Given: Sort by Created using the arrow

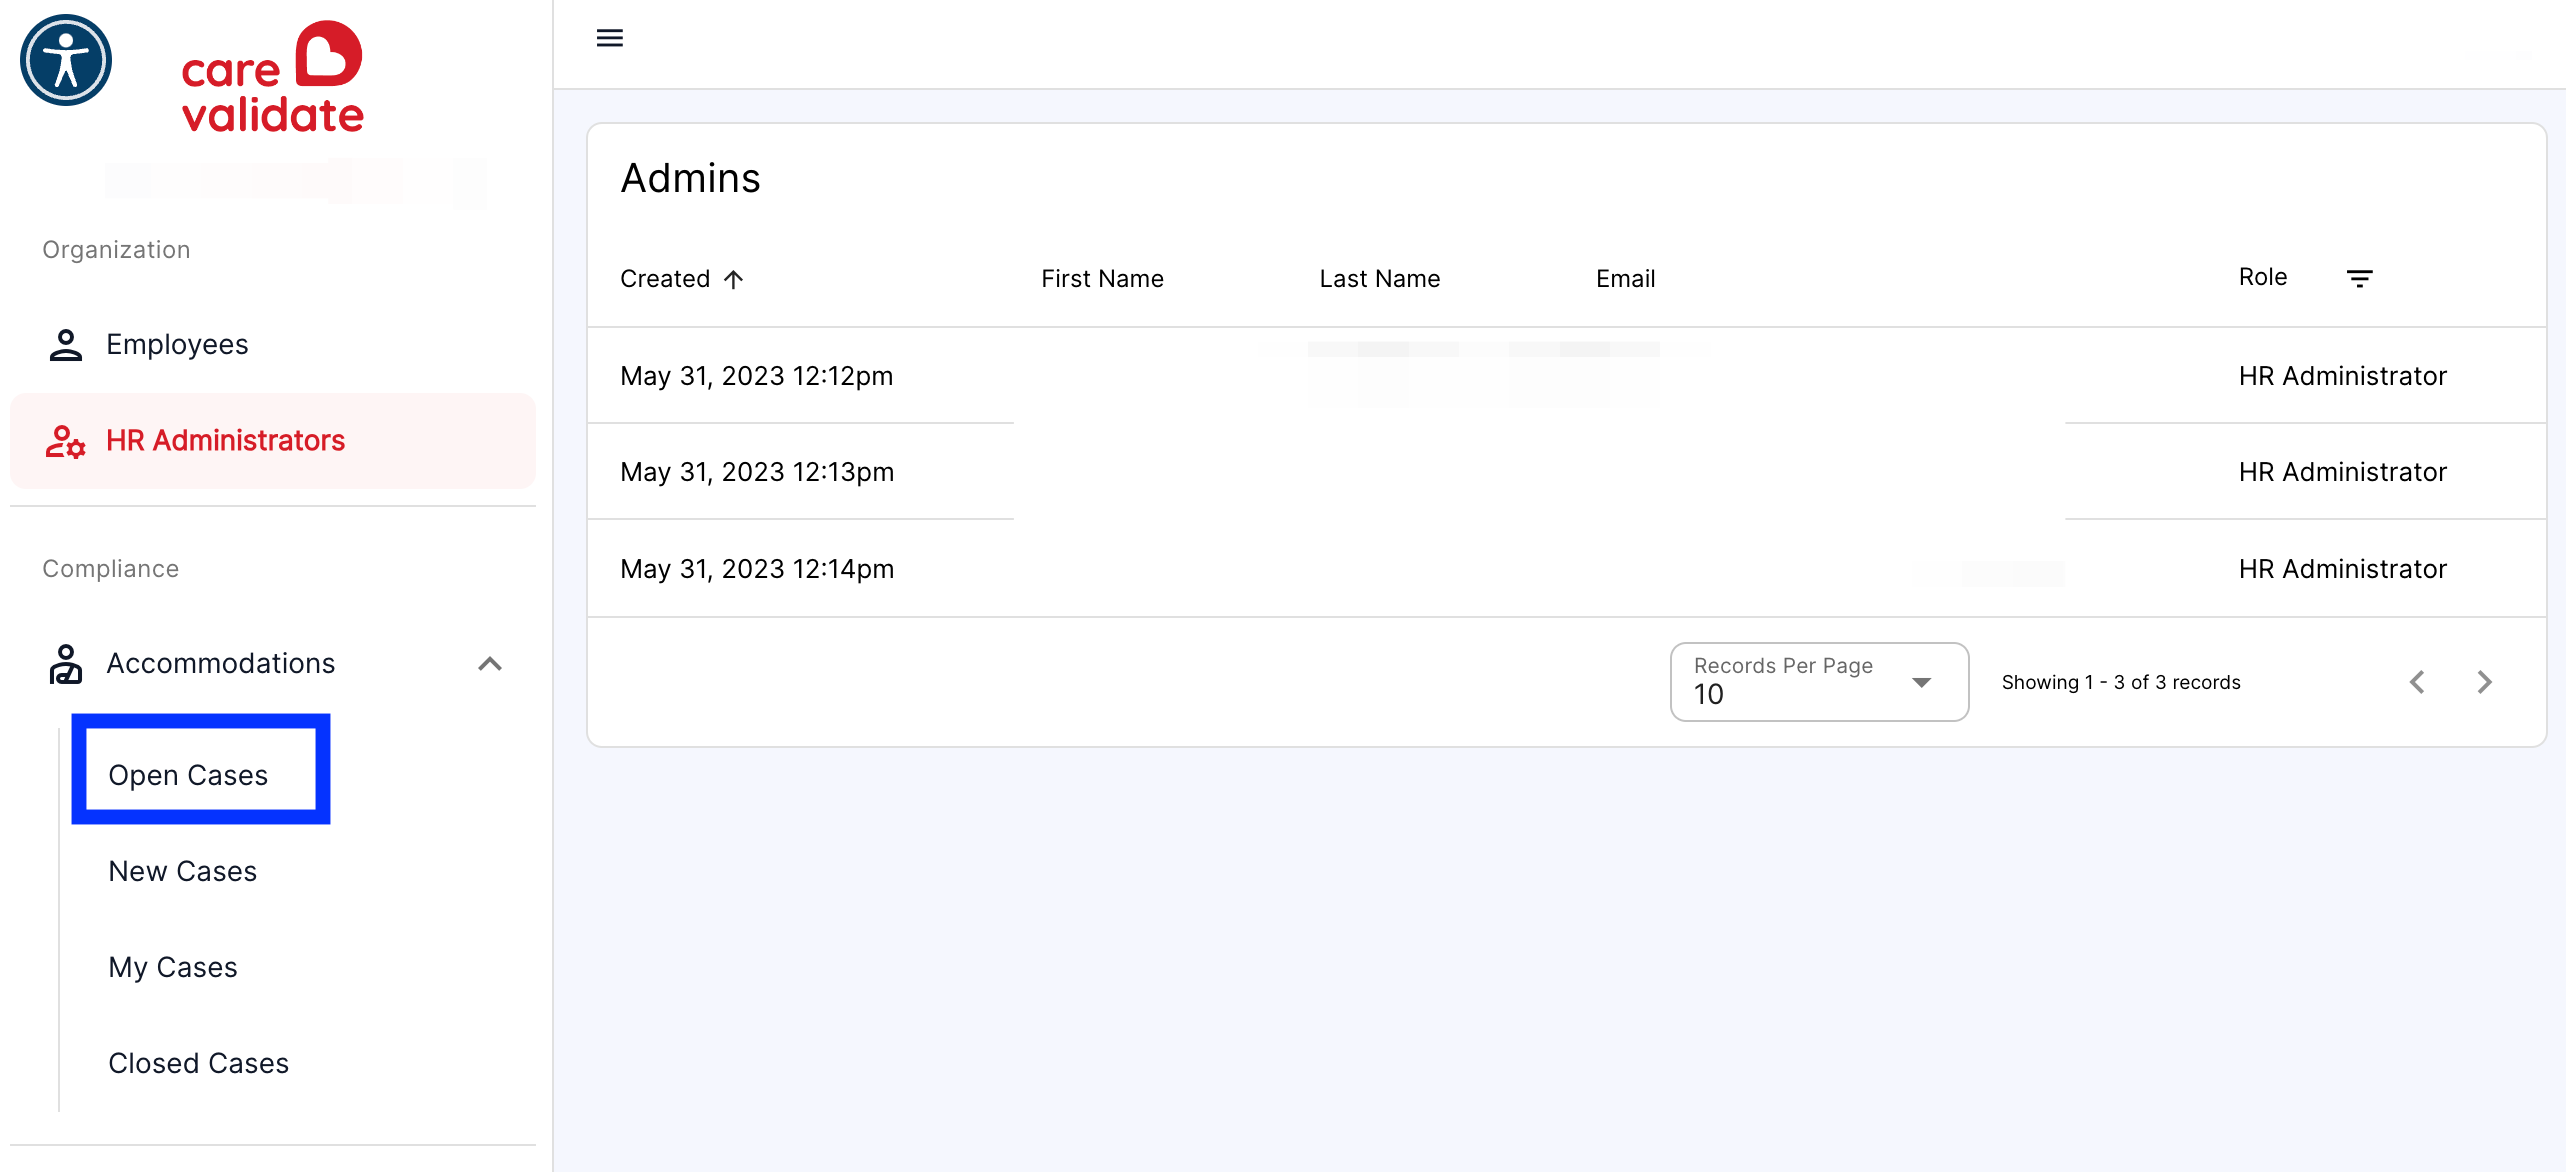Looking at the screenshot, I should pyautogui.click(x=734, y=279).
